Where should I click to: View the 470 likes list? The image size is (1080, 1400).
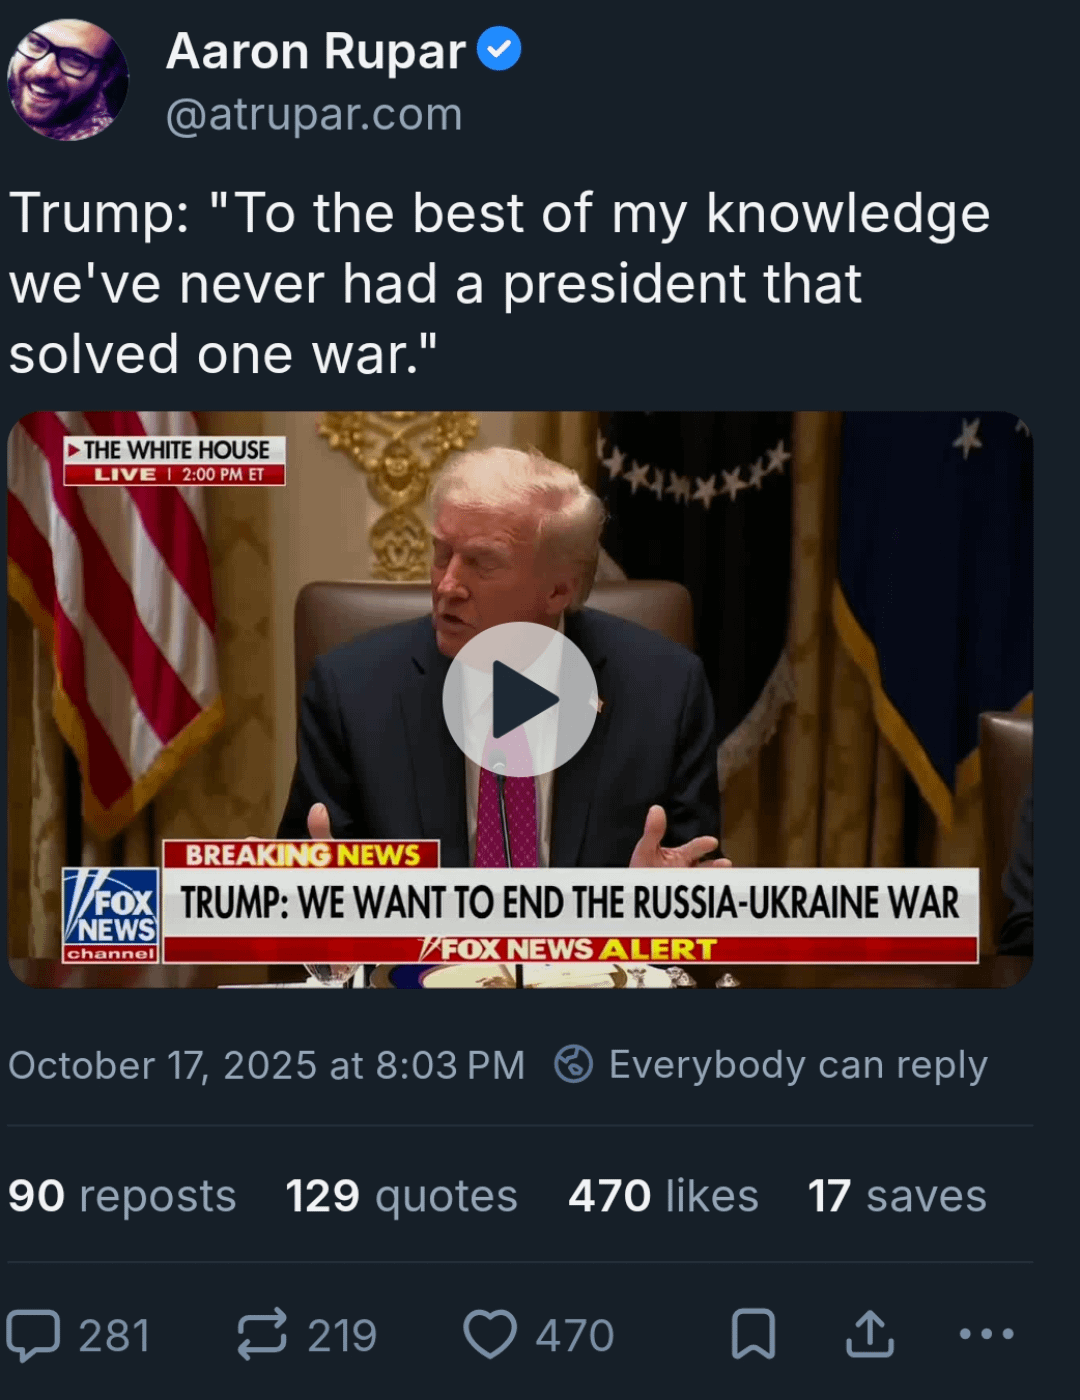click(x=663, y=1196)
